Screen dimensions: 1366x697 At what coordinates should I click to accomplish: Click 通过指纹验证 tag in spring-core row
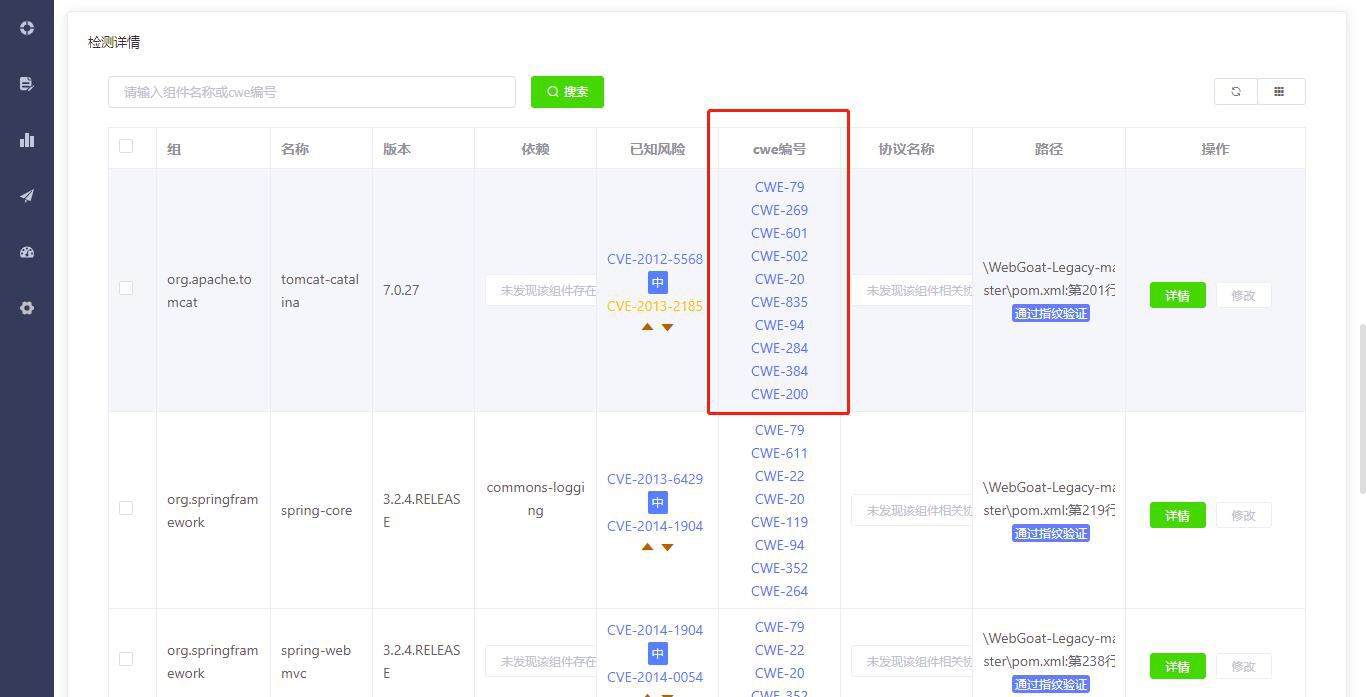[x=1050, y=533]
